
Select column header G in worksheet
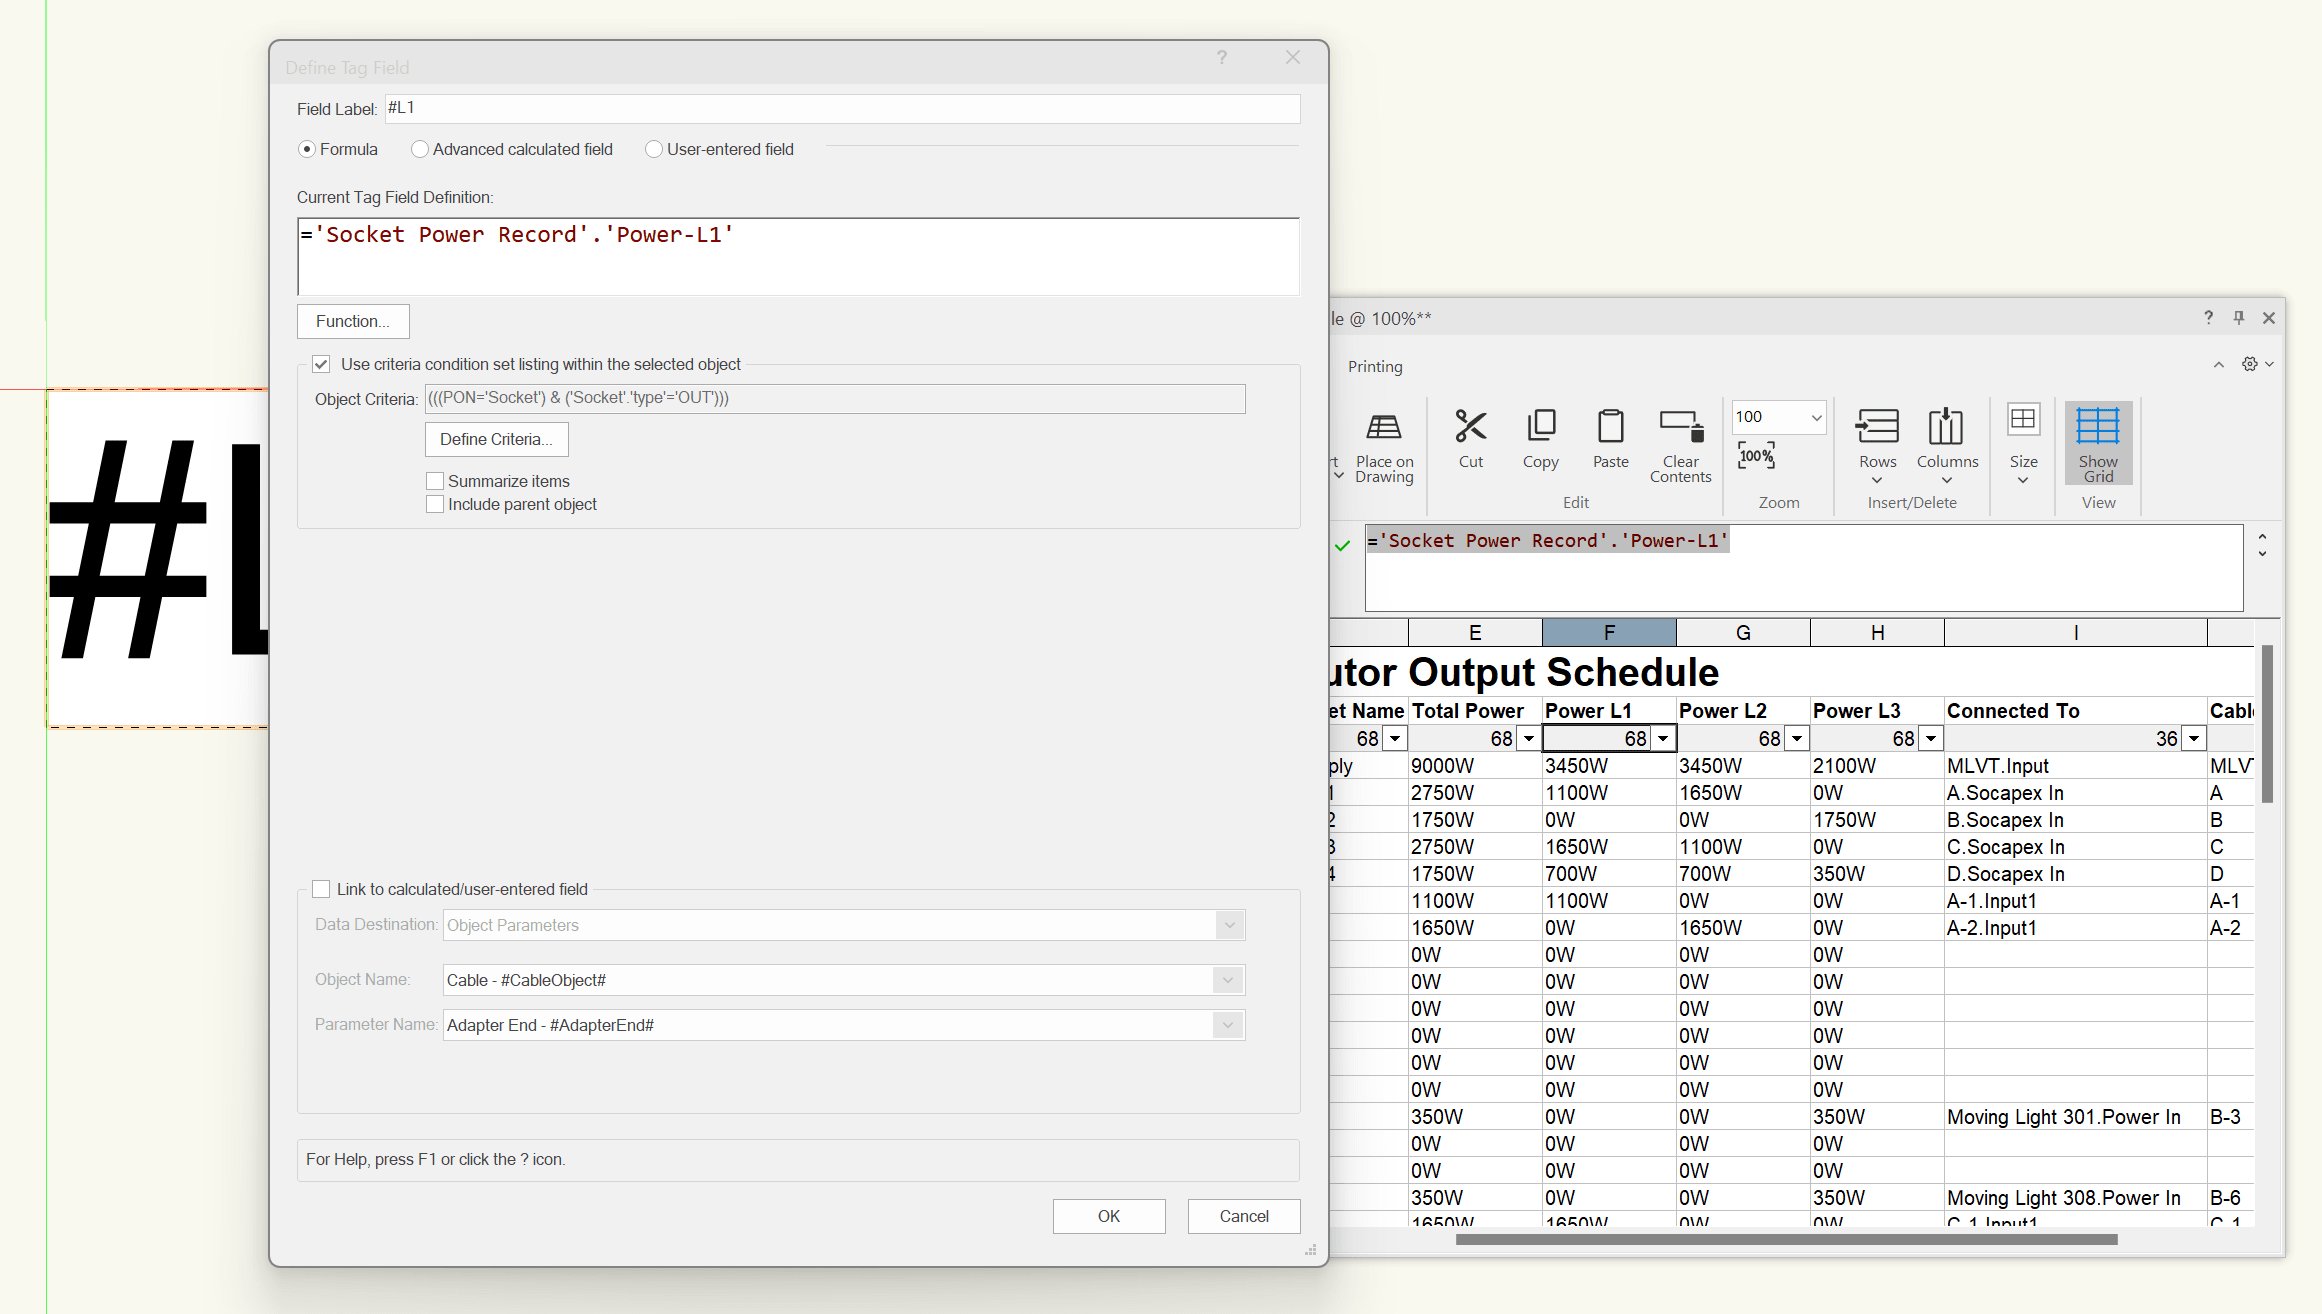[1743, 632]
